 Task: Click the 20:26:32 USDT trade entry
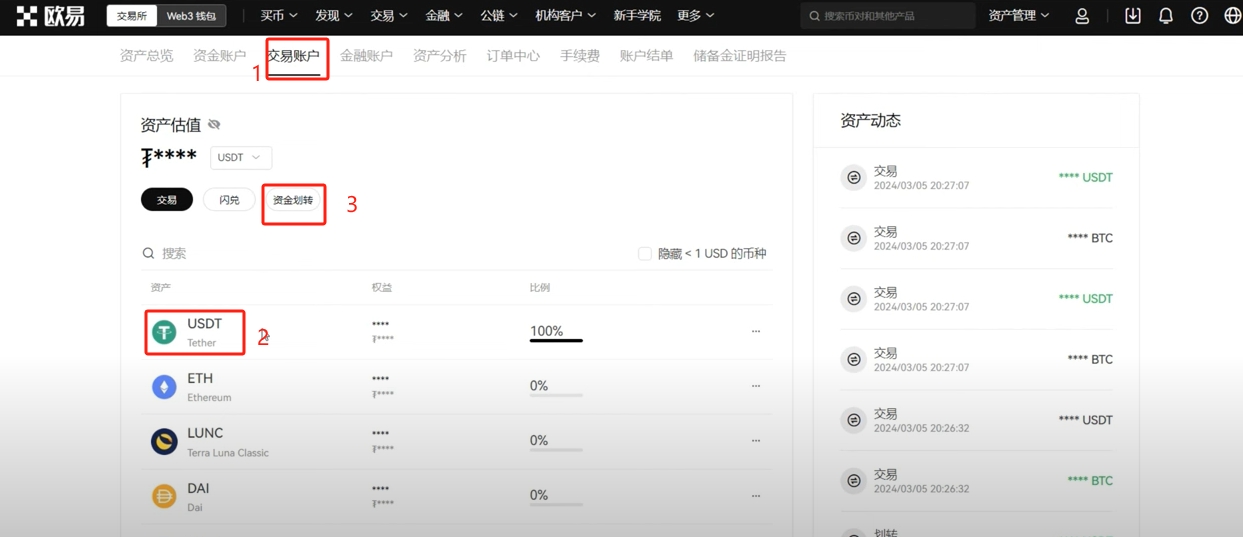click(x=977, y=420)
